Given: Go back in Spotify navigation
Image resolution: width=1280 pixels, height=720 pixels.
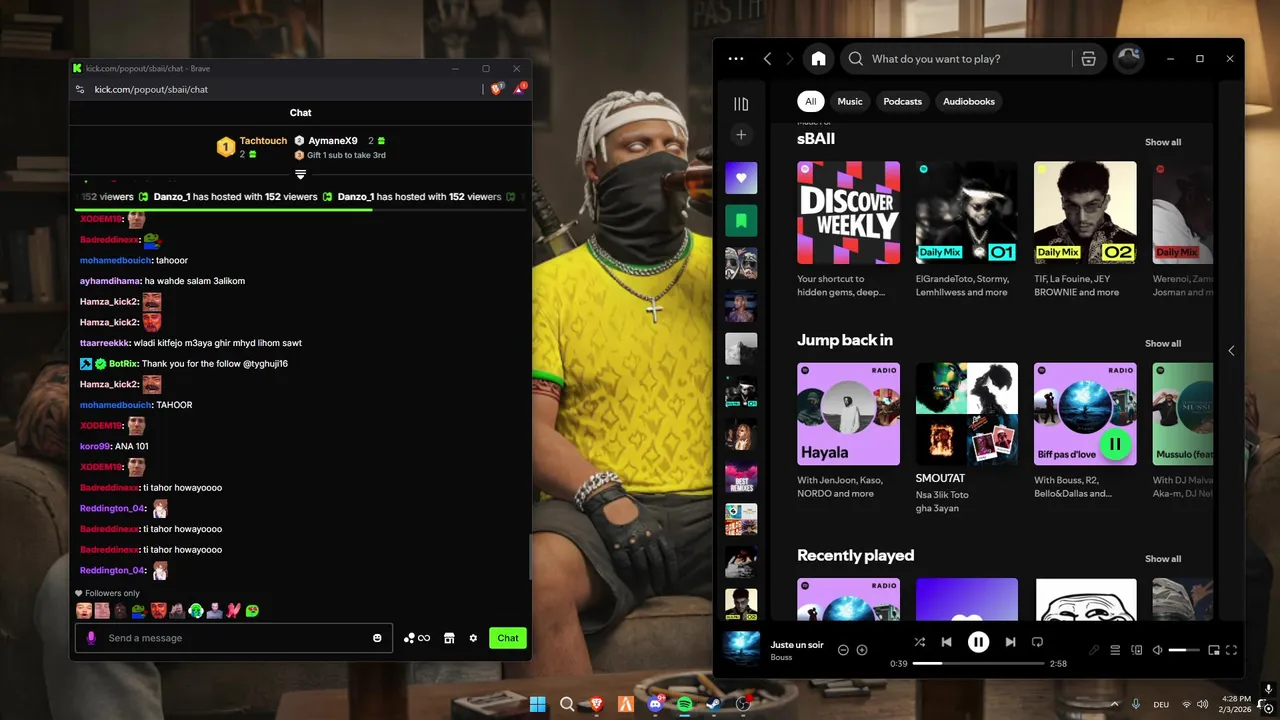Looking at the screenshot, I should pyautogui.click(x=768, y=59).
